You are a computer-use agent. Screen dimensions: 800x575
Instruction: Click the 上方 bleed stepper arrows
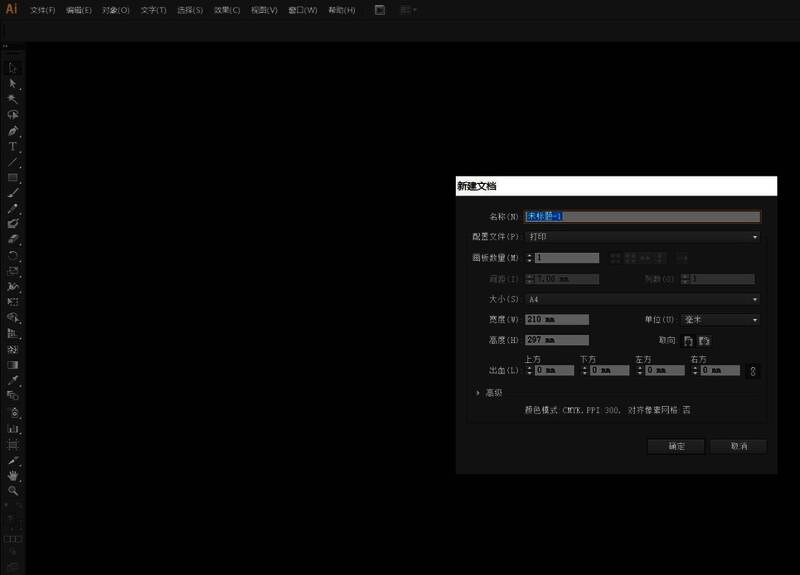click(530, 370)
